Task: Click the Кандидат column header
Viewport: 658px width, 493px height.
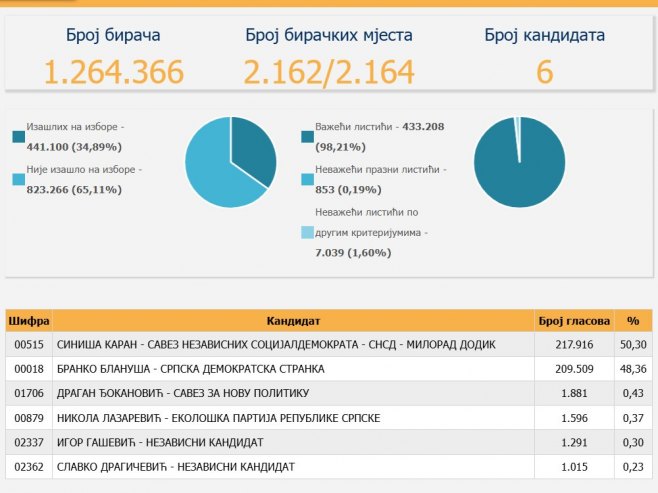Action: [x=292, y=321]
